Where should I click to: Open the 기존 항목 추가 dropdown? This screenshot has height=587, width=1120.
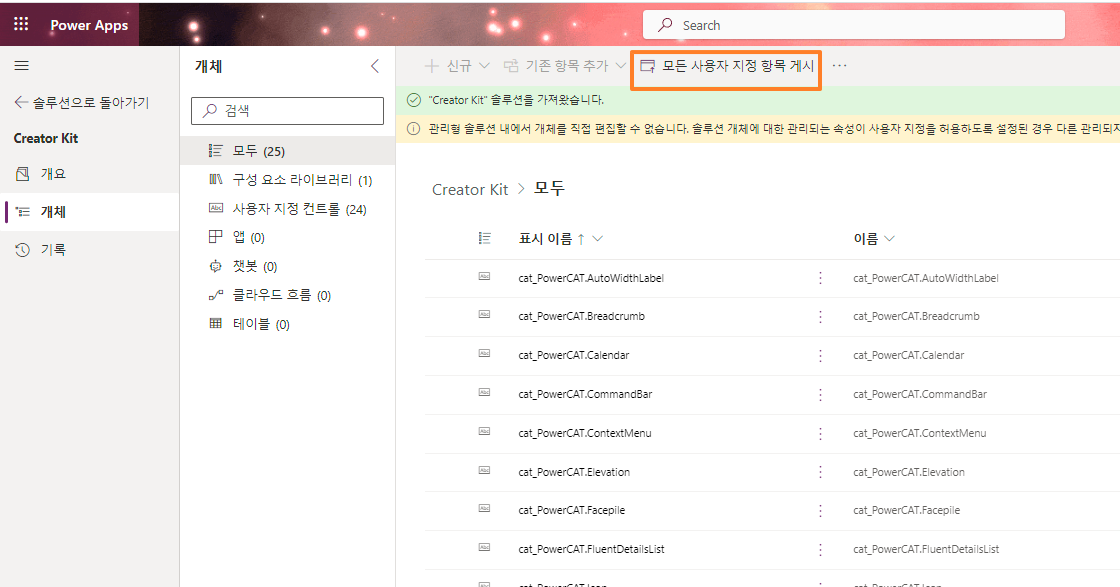pyautogui.click(x=564, y=66)
